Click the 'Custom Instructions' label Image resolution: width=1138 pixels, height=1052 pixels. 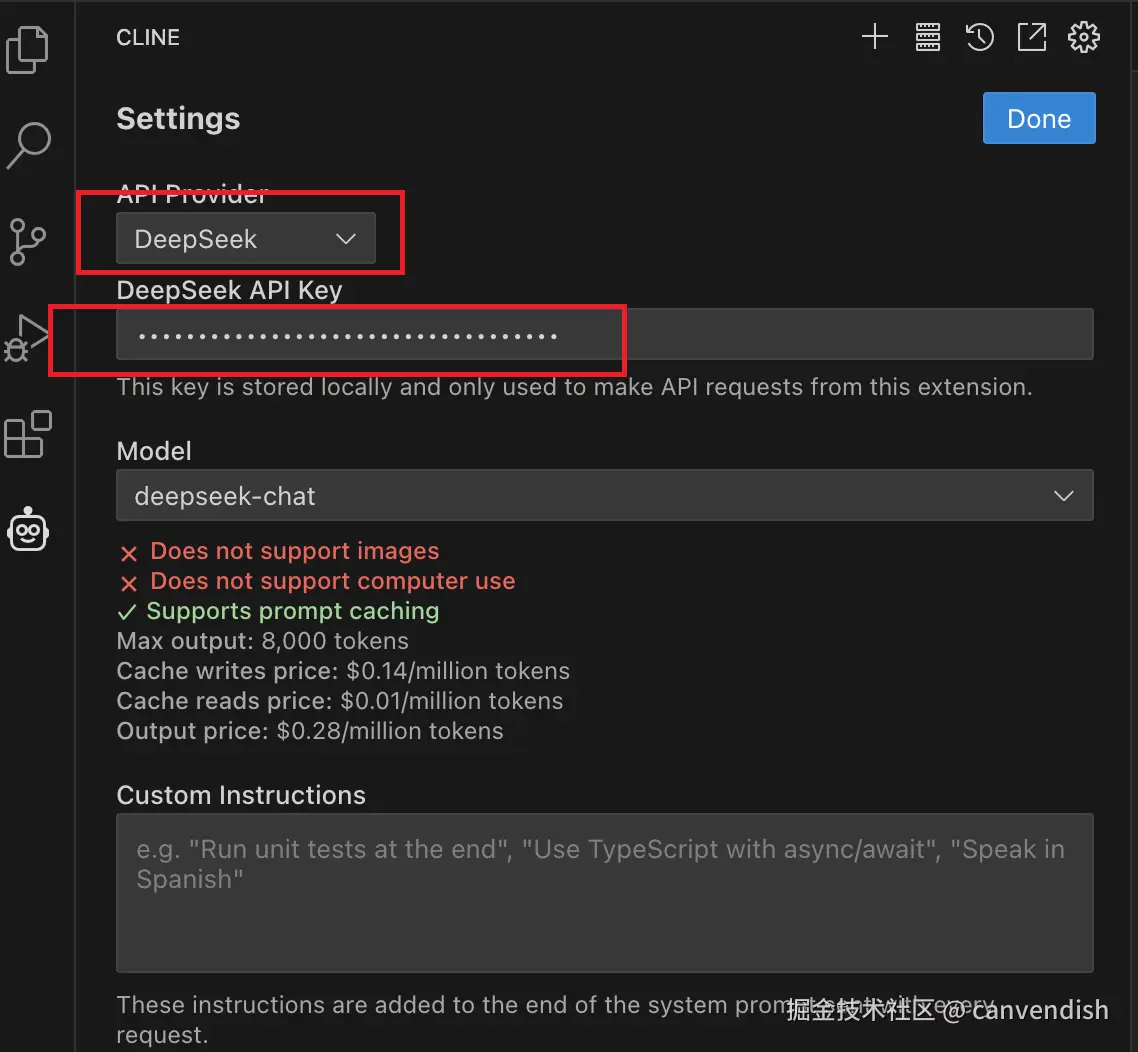pyautogui.click(x=241, y=795)
